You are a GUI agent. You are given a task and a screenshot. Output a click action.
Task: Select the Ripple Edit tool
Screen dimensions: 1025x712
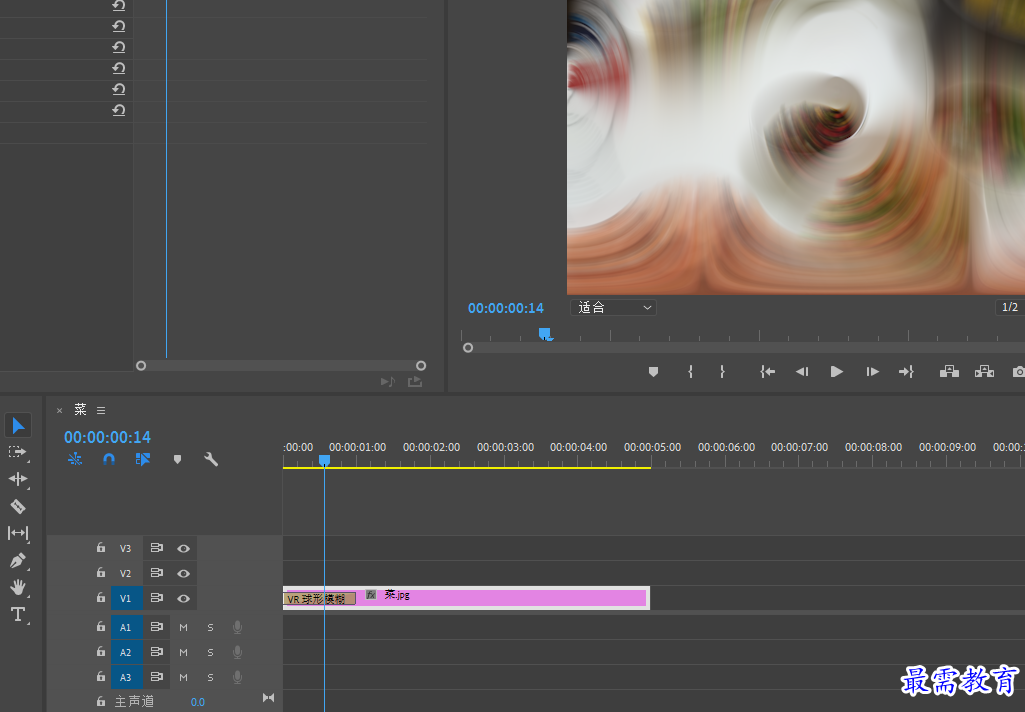coord(18,479)
